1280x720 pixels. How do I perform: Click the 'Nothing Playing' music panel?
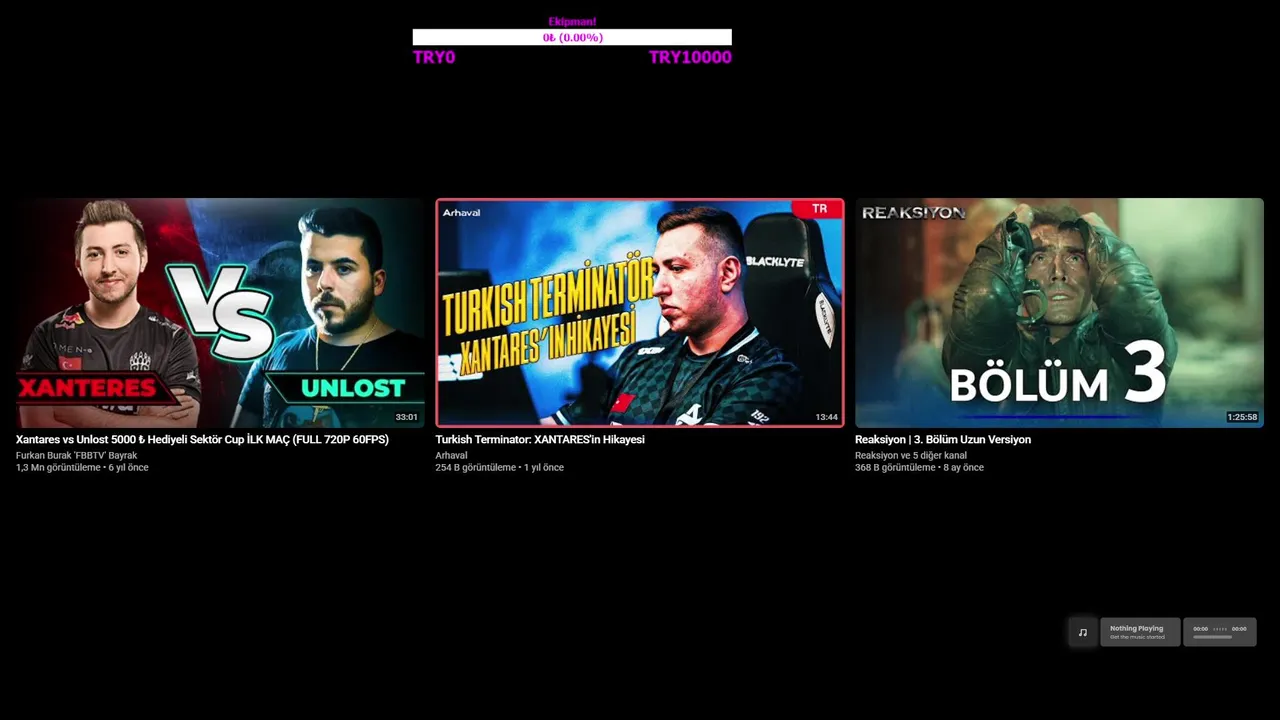click(1140, 632)
